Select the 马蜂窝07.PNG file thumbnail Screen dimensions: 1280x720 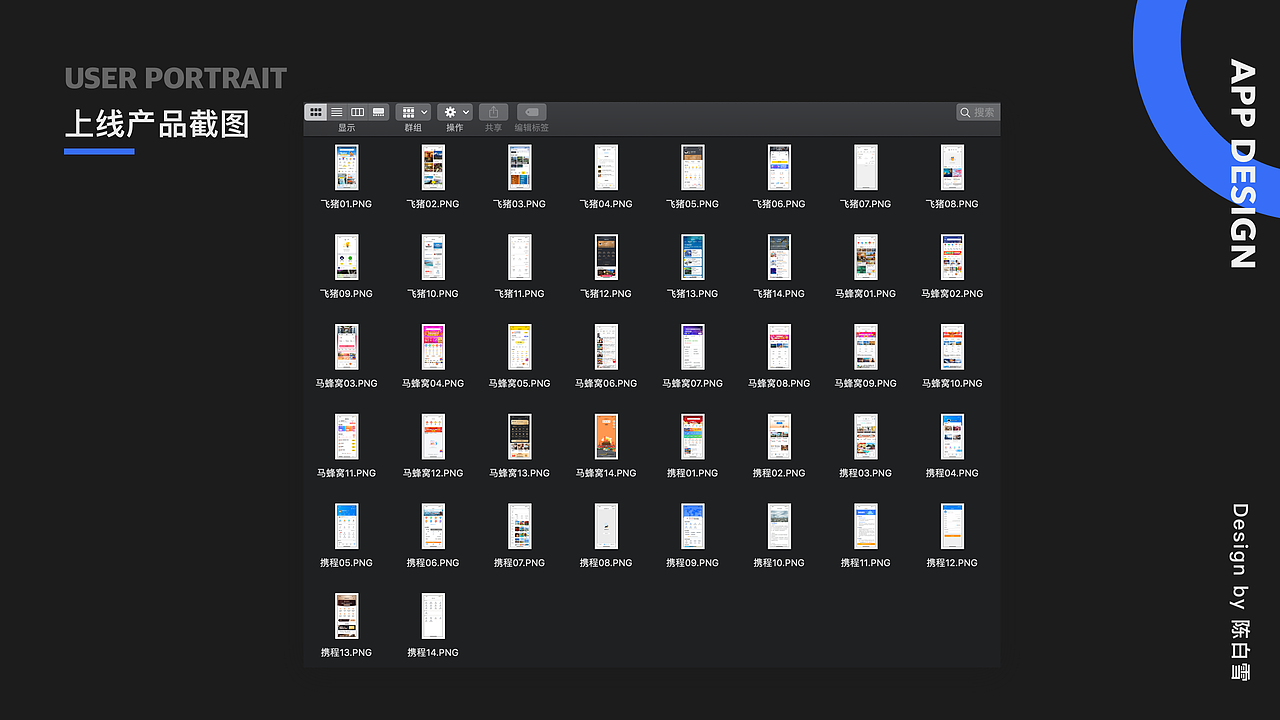693,347
